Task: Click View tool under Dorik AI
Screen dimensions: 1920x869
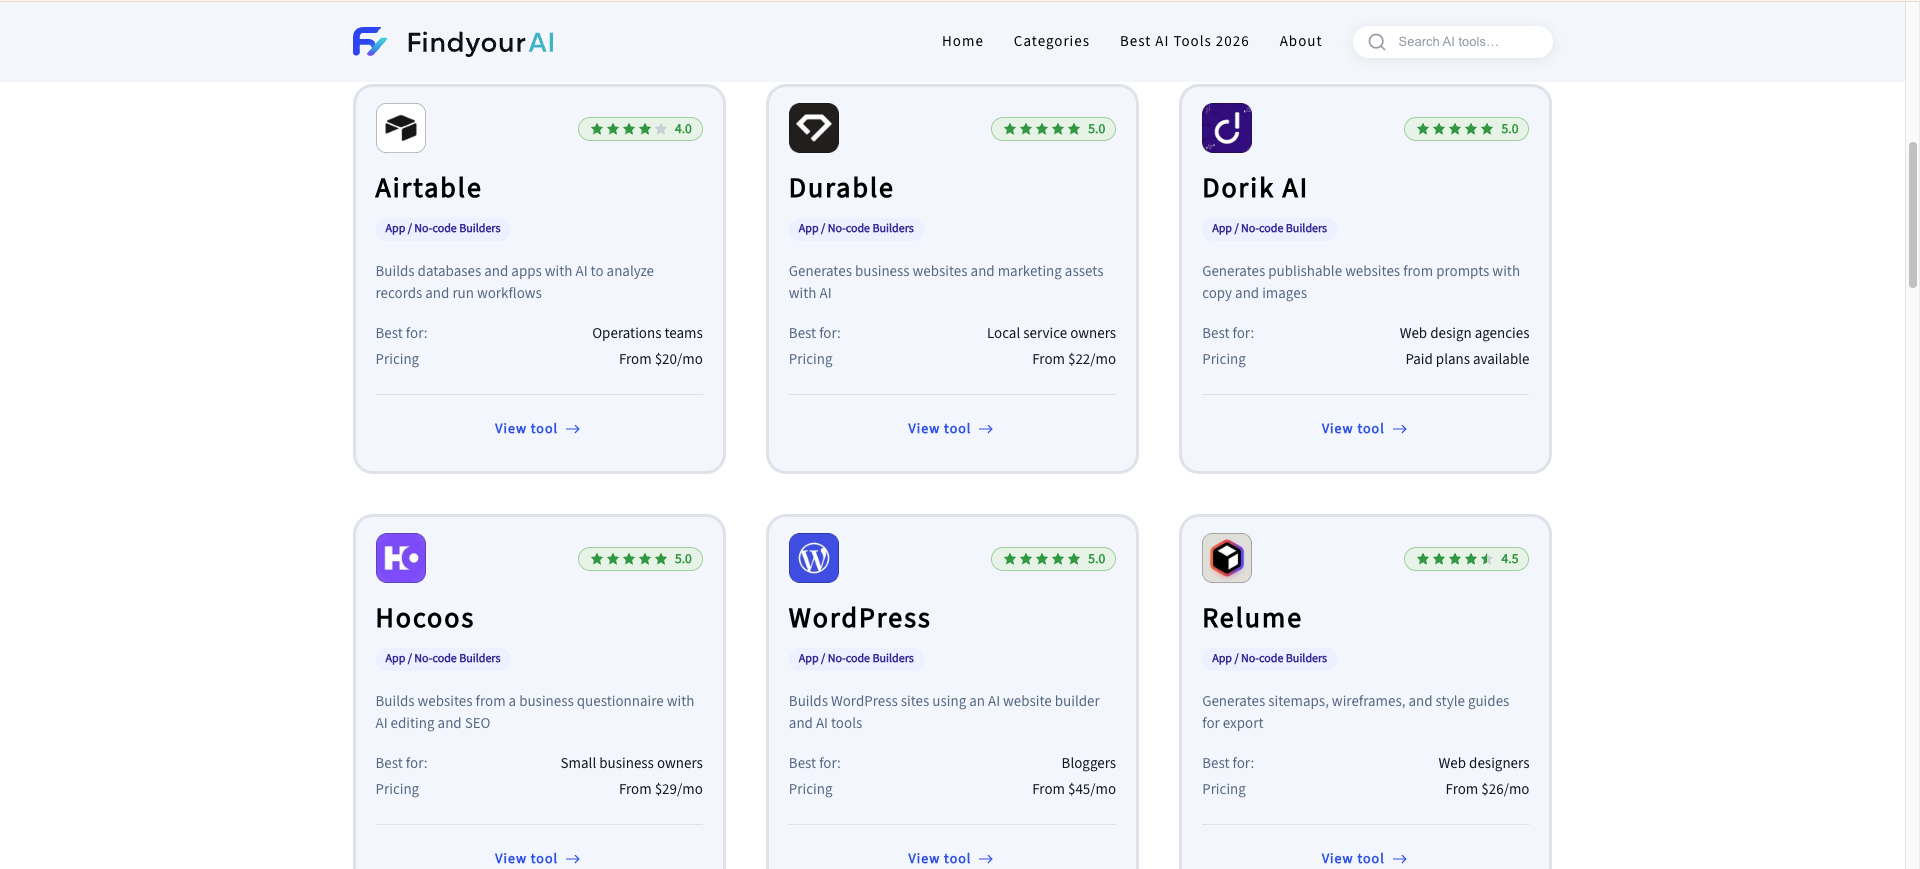Action: pos(1364,428)
